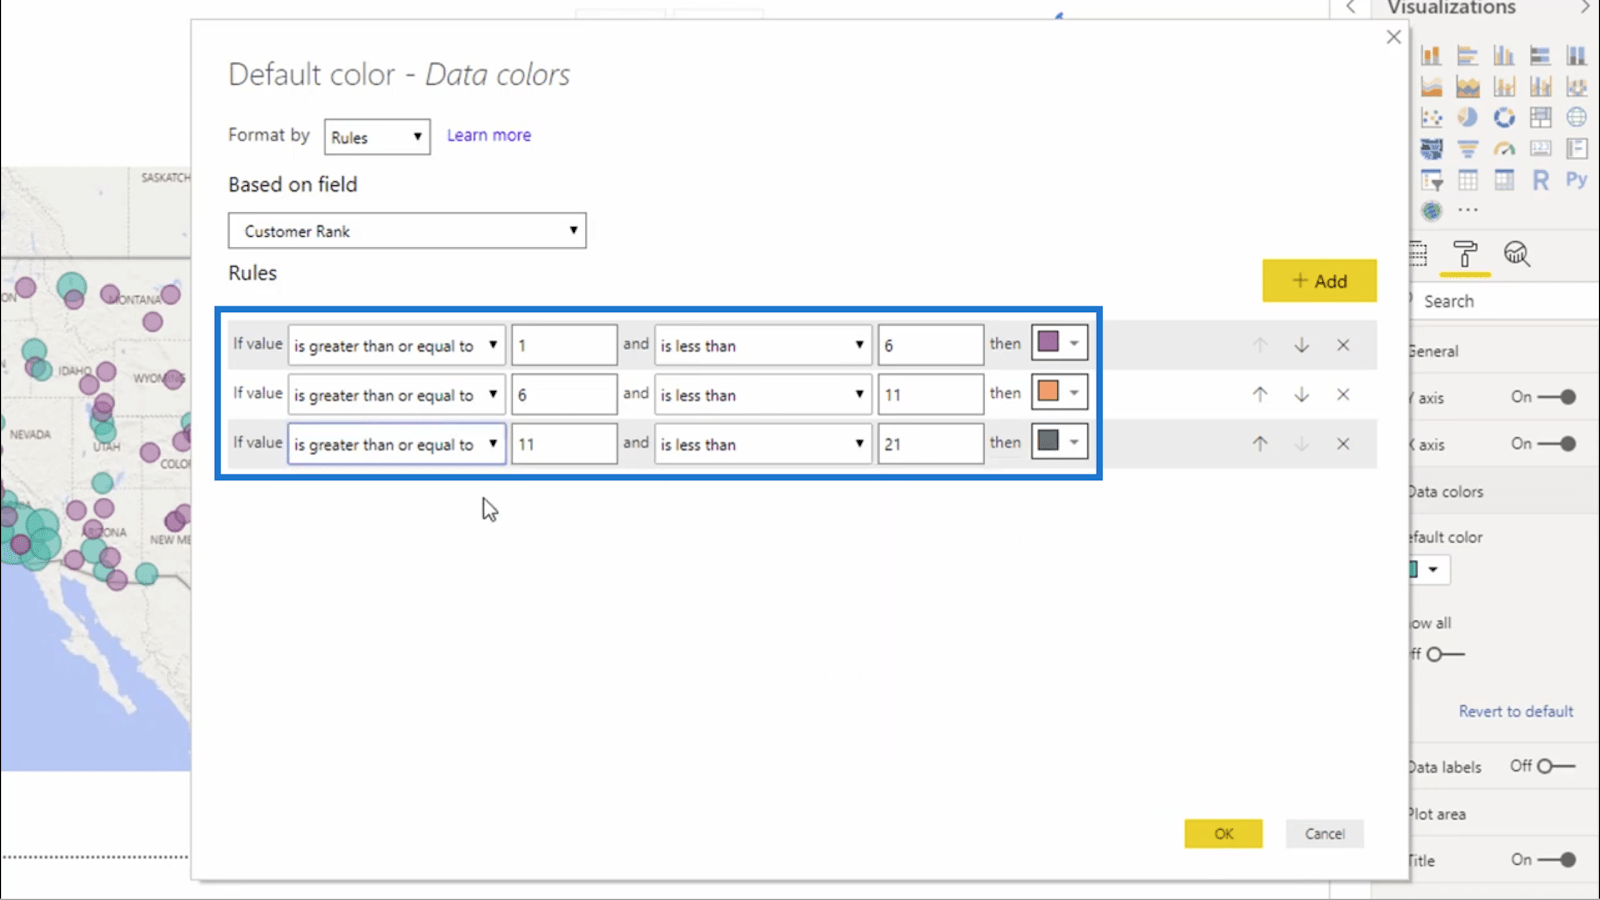Select the line and clustered column chart visual
Viewport: 1600px width, 900px height.
coord(1540,87)
